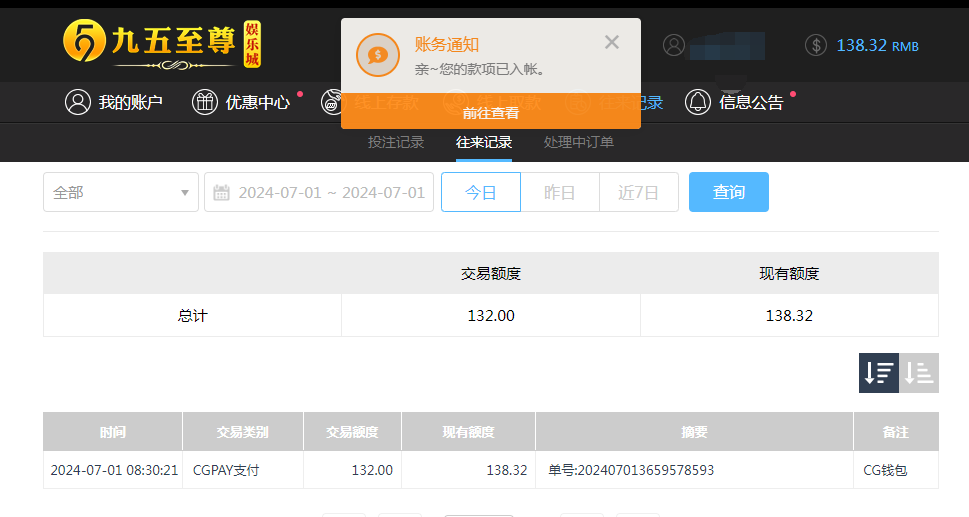Select the 近7日 date filter

point(639,192)
